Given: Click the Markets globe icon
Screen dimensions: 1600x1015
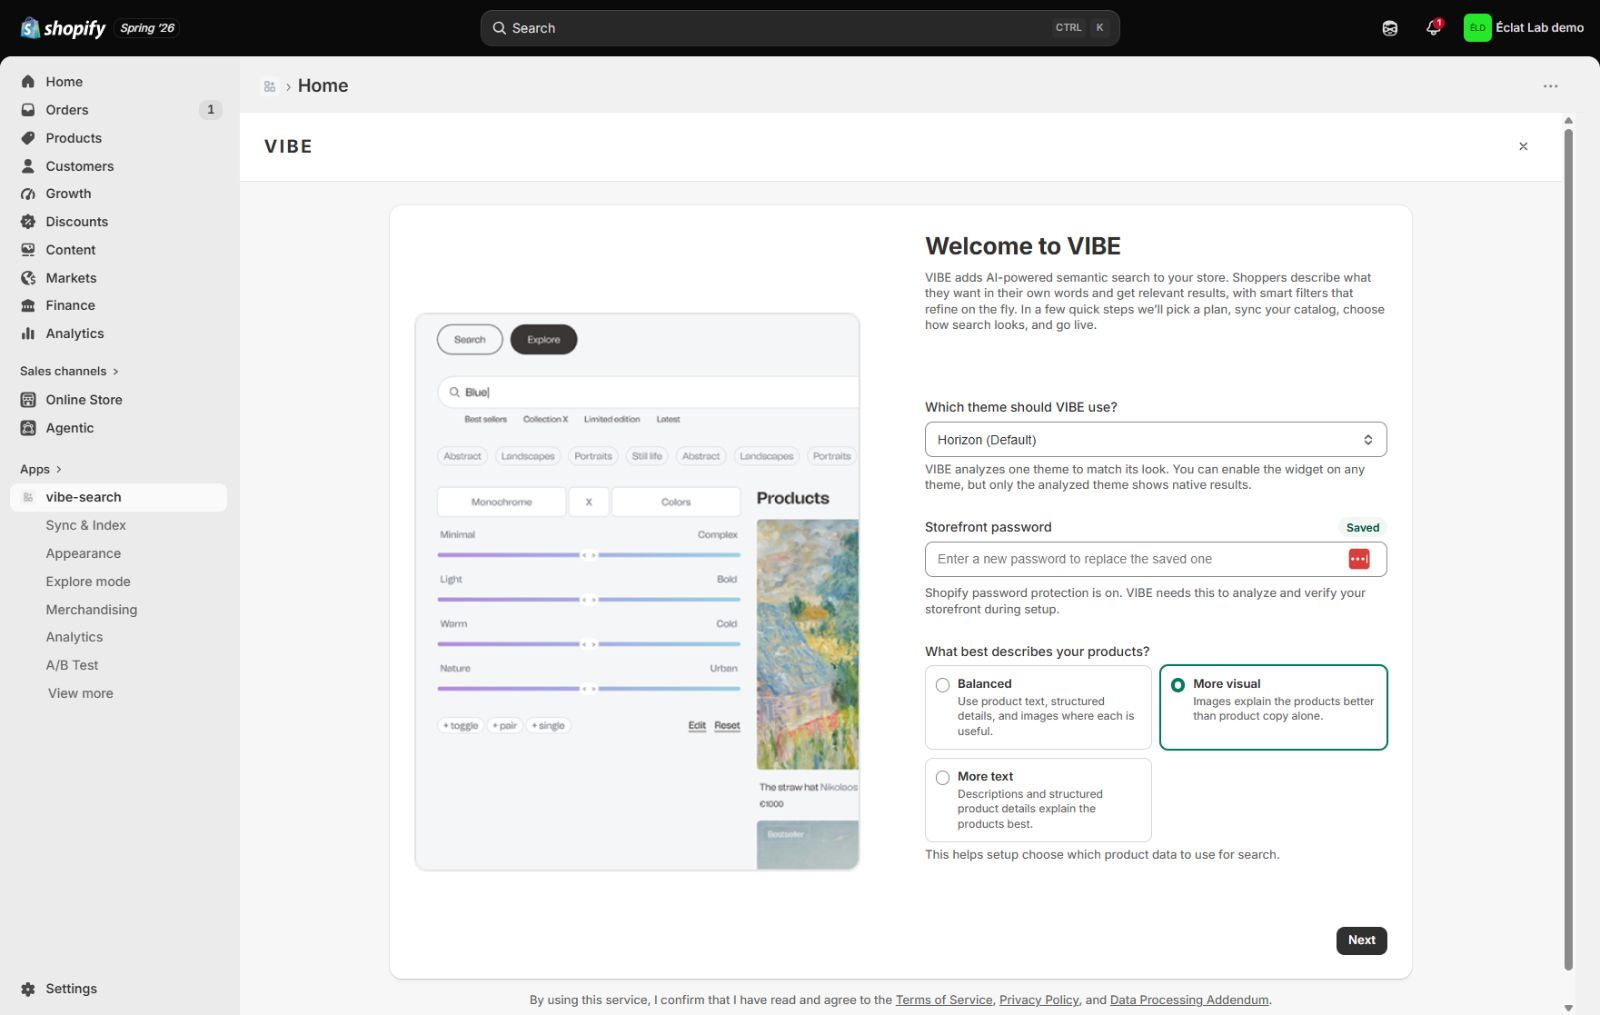Looking at the screenshot, I should click(x=28, y=278).
